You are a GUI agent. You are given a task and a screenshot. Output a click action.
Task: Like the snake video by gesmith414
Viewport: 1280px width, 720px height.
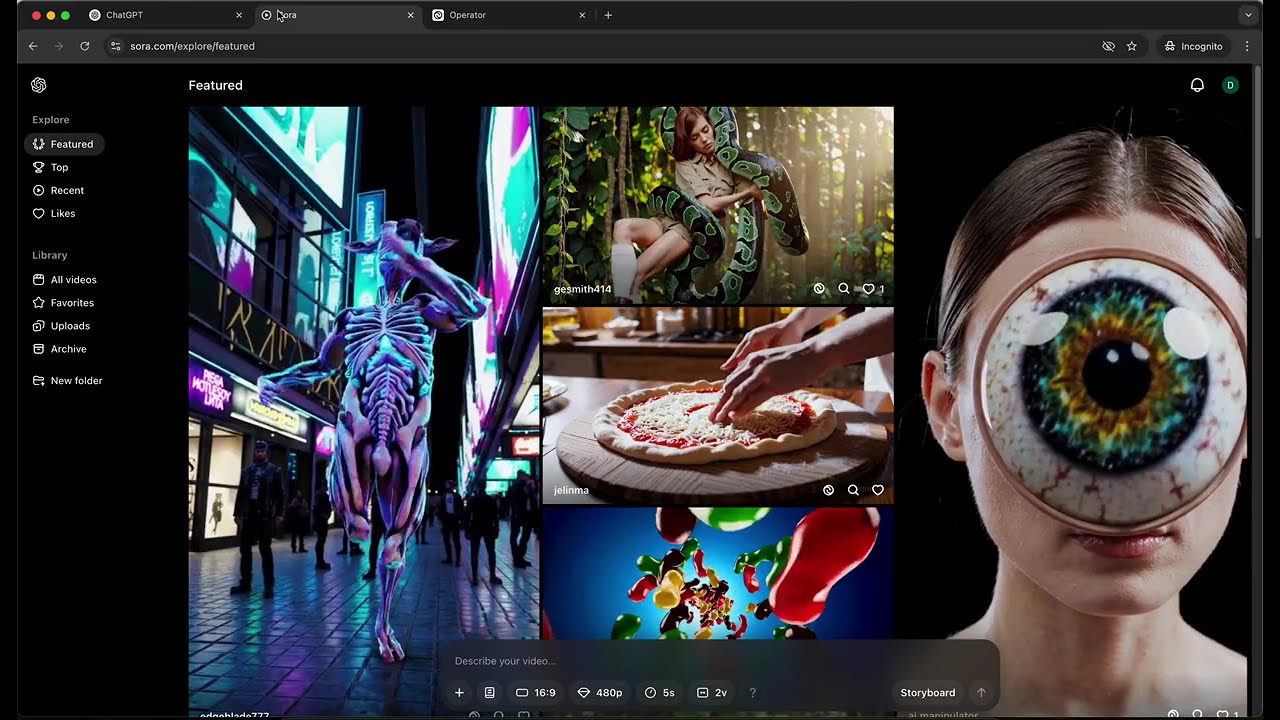pos(868,288)
